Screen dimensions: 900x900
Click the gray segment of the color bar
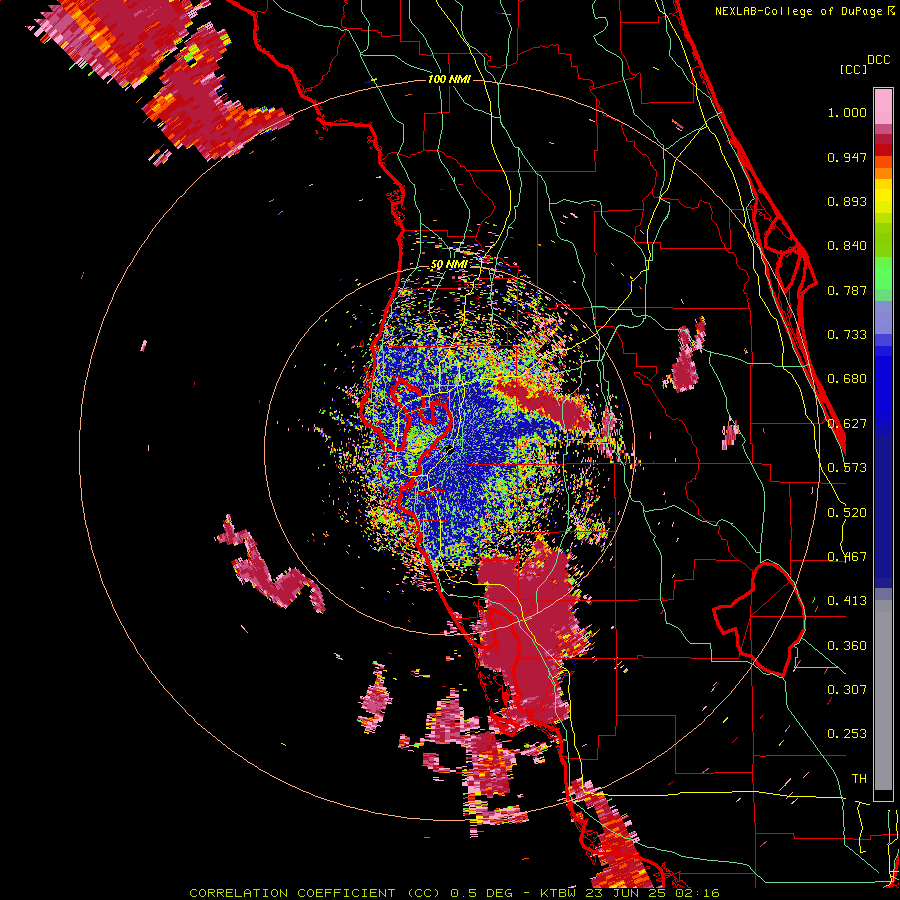tap(883, 695)
